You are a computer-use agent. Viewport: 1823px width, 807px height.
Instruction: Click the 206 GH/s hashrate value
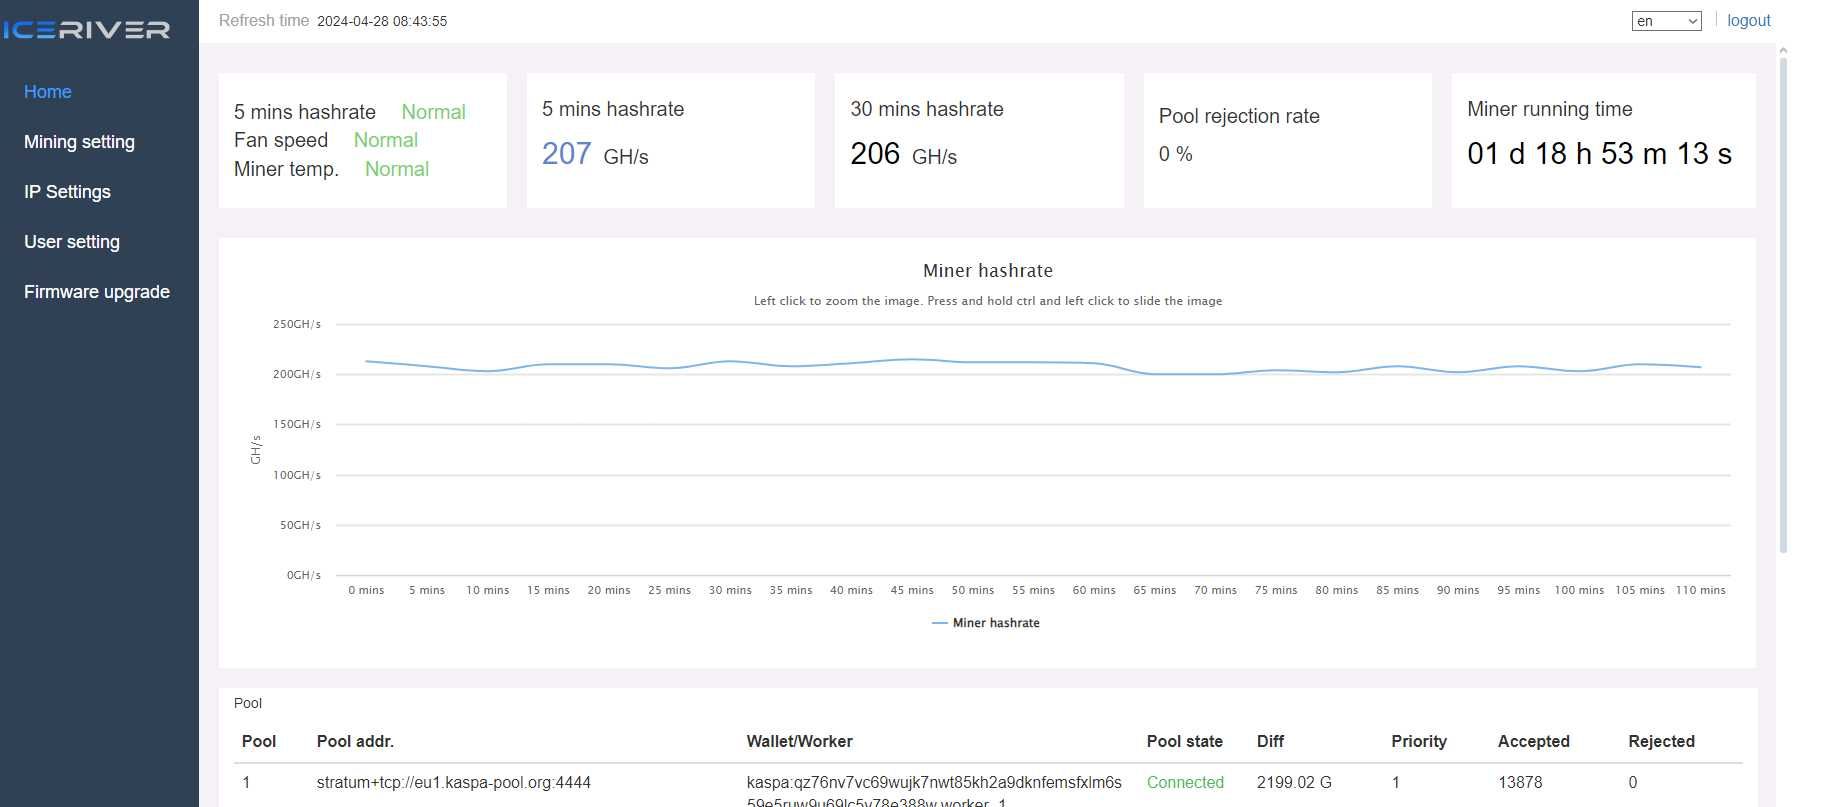(x=903, y=154)
